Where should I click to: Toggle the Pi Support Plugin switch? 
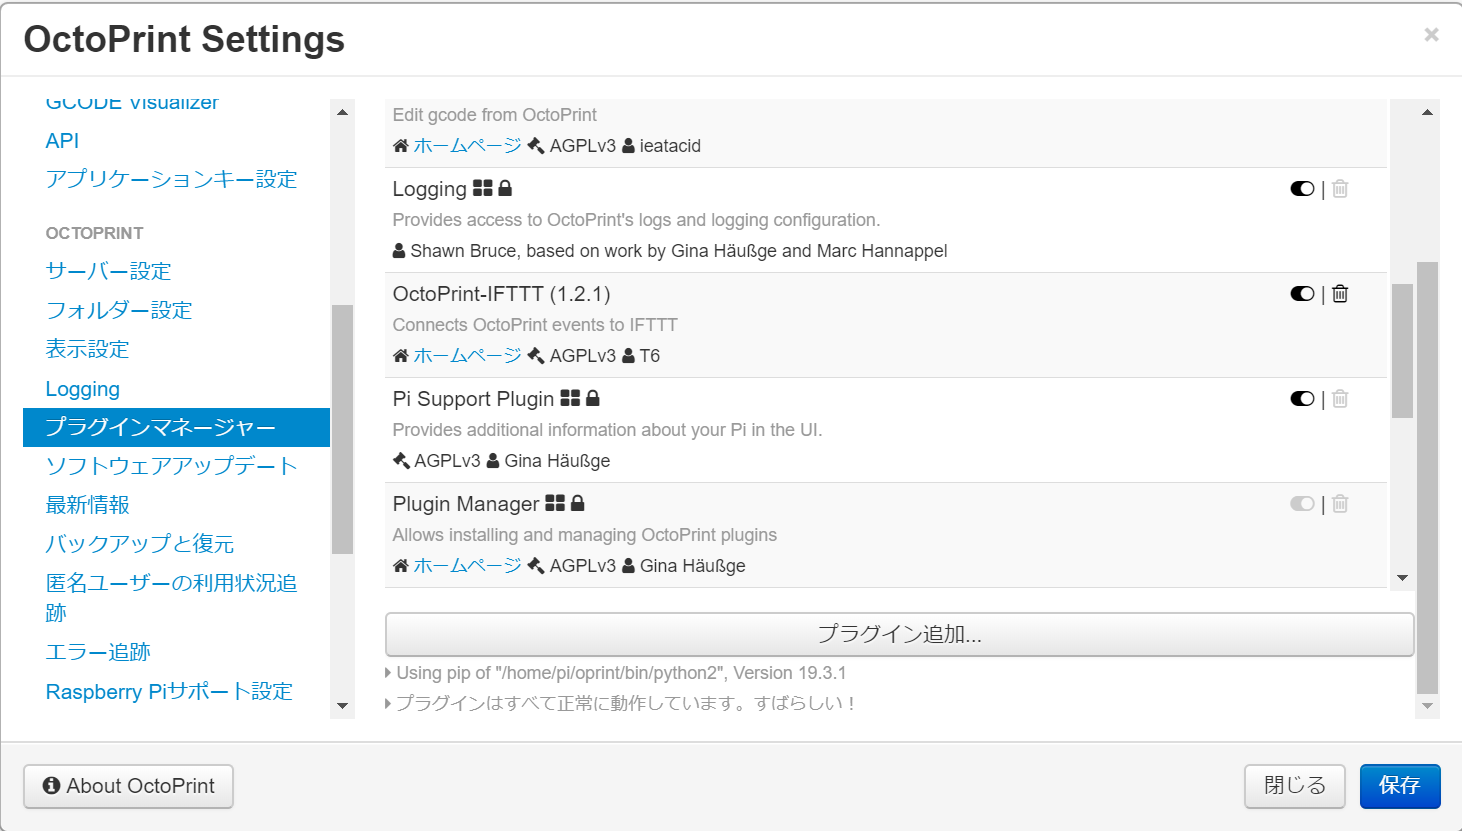tap(1302, 399)
